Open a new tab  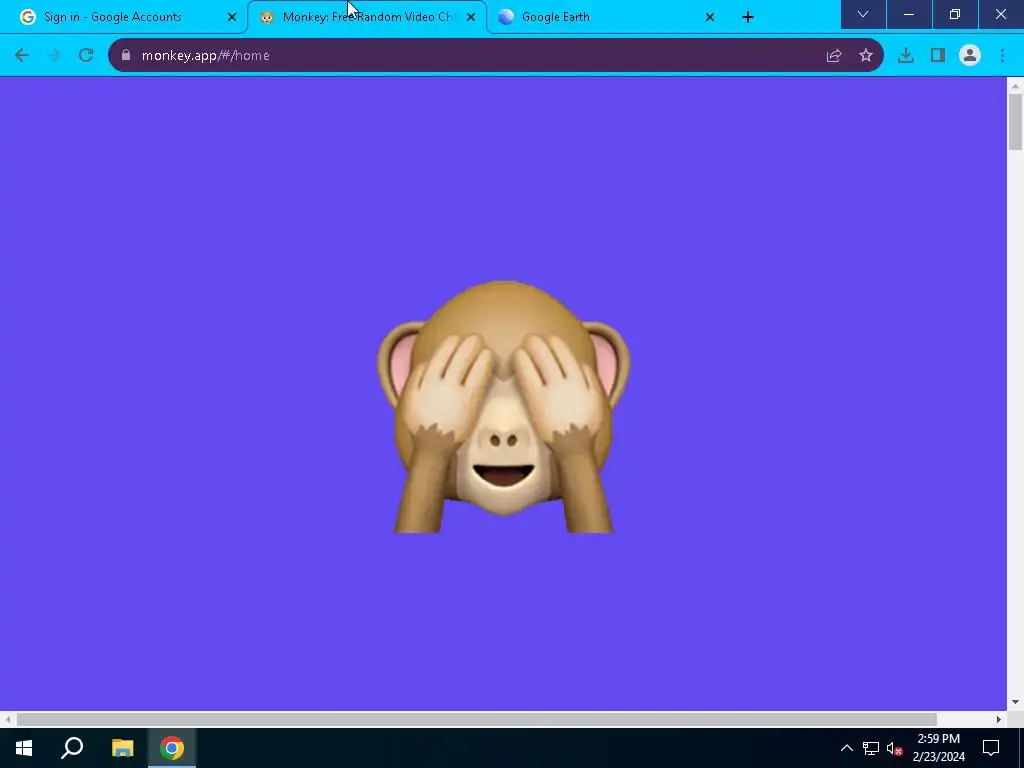pyautogui.click(x=748, y=17)
